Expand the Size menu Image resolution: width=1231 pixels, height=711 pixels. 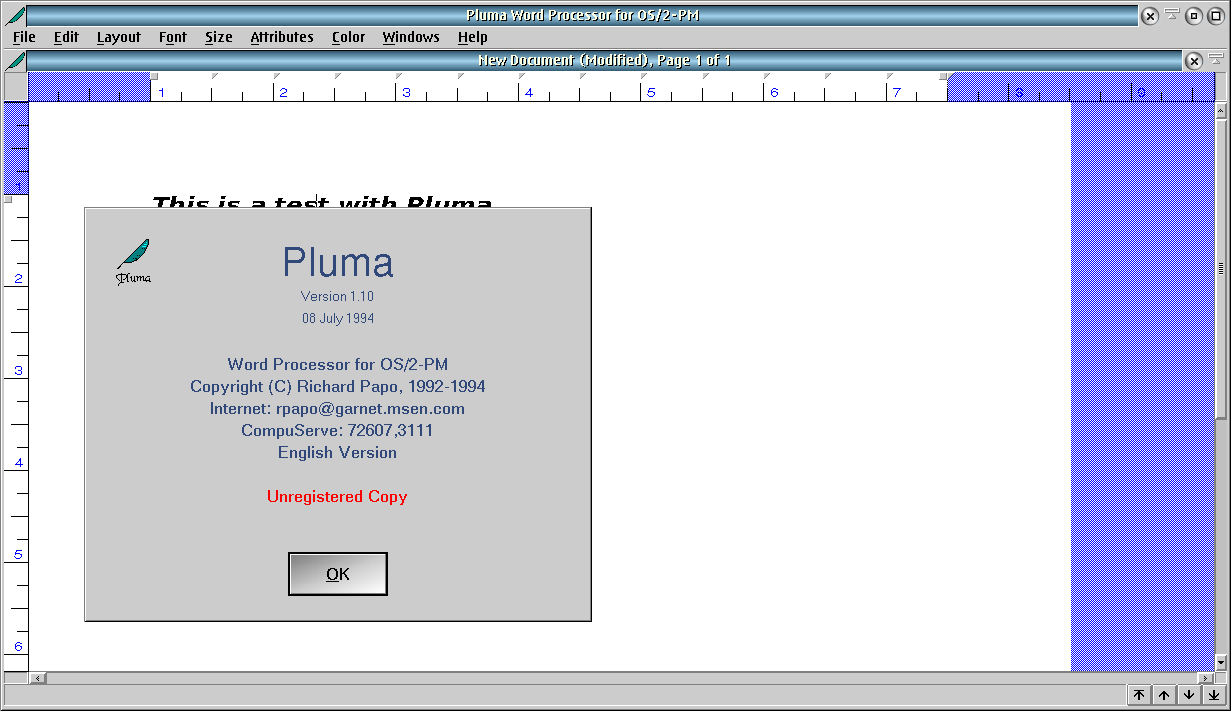(218, 37)
